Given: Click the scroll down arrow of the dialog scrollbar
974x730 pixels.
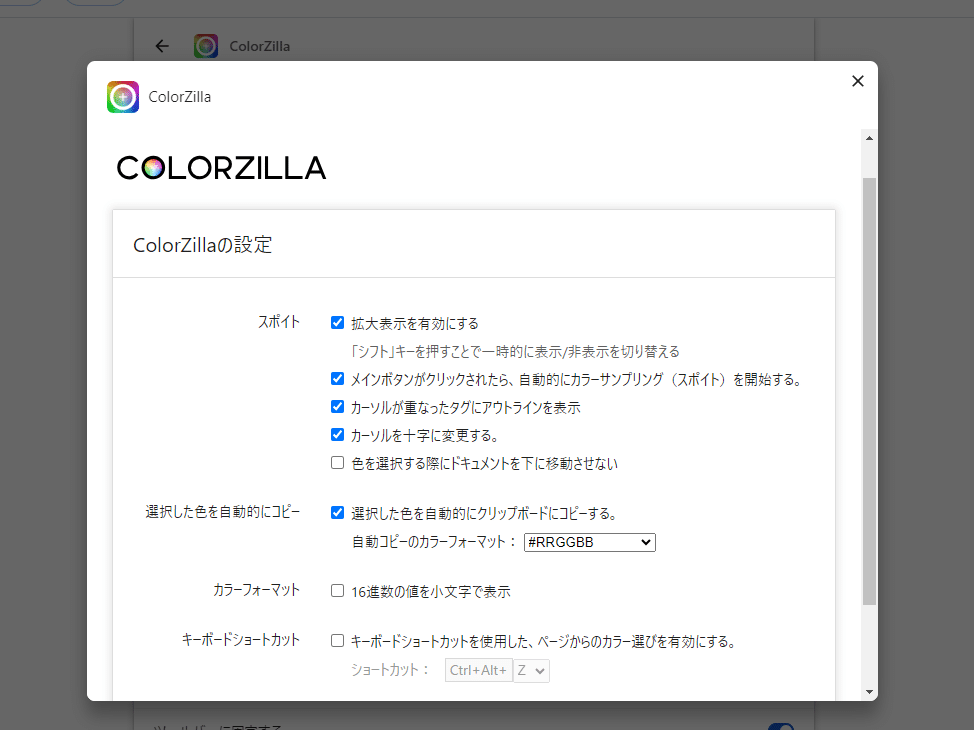Looking at the screenshot, I should click(x=869, y=692).
